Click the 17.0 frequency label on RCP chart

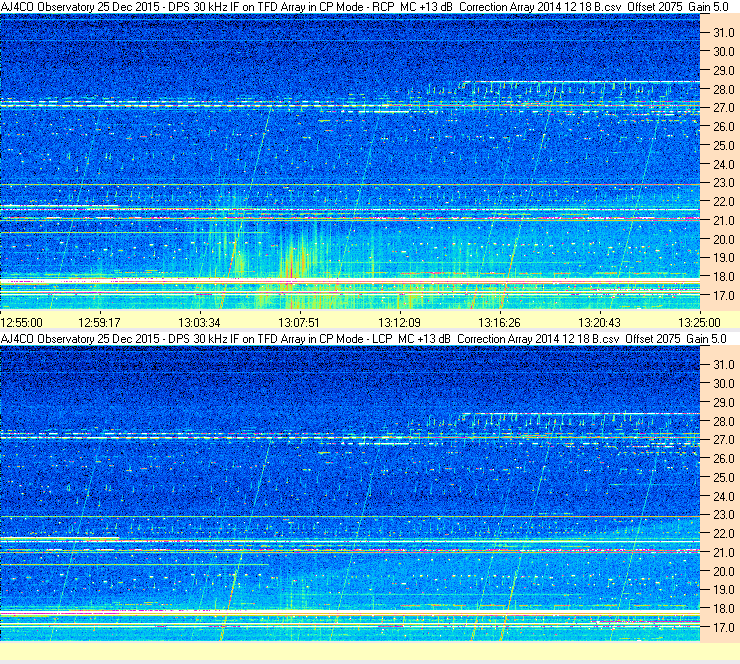pos(723,296)
